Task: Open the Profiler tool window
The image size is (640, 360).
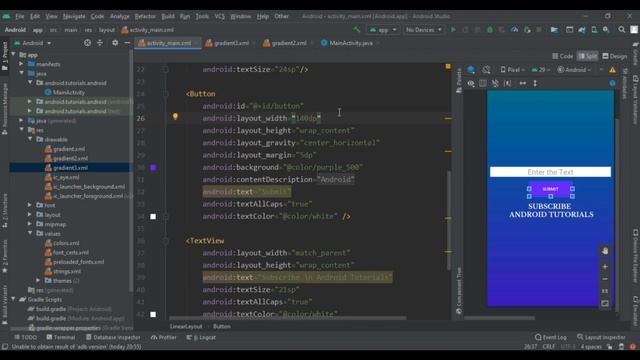Action: [164, 338]
